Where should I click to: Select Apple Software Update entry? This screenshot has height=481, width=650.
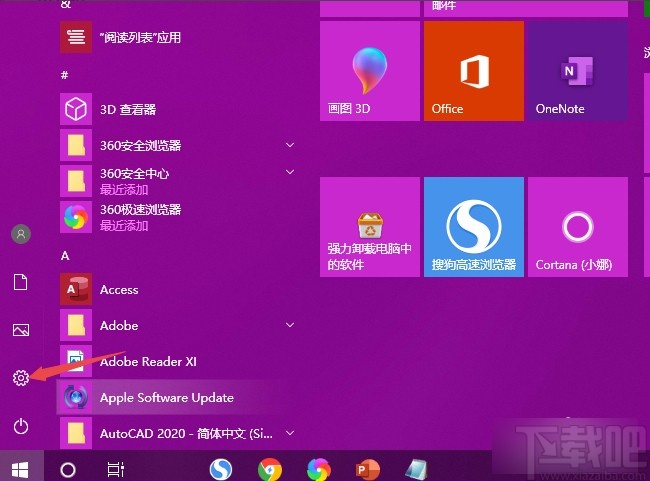coord(166,398)
